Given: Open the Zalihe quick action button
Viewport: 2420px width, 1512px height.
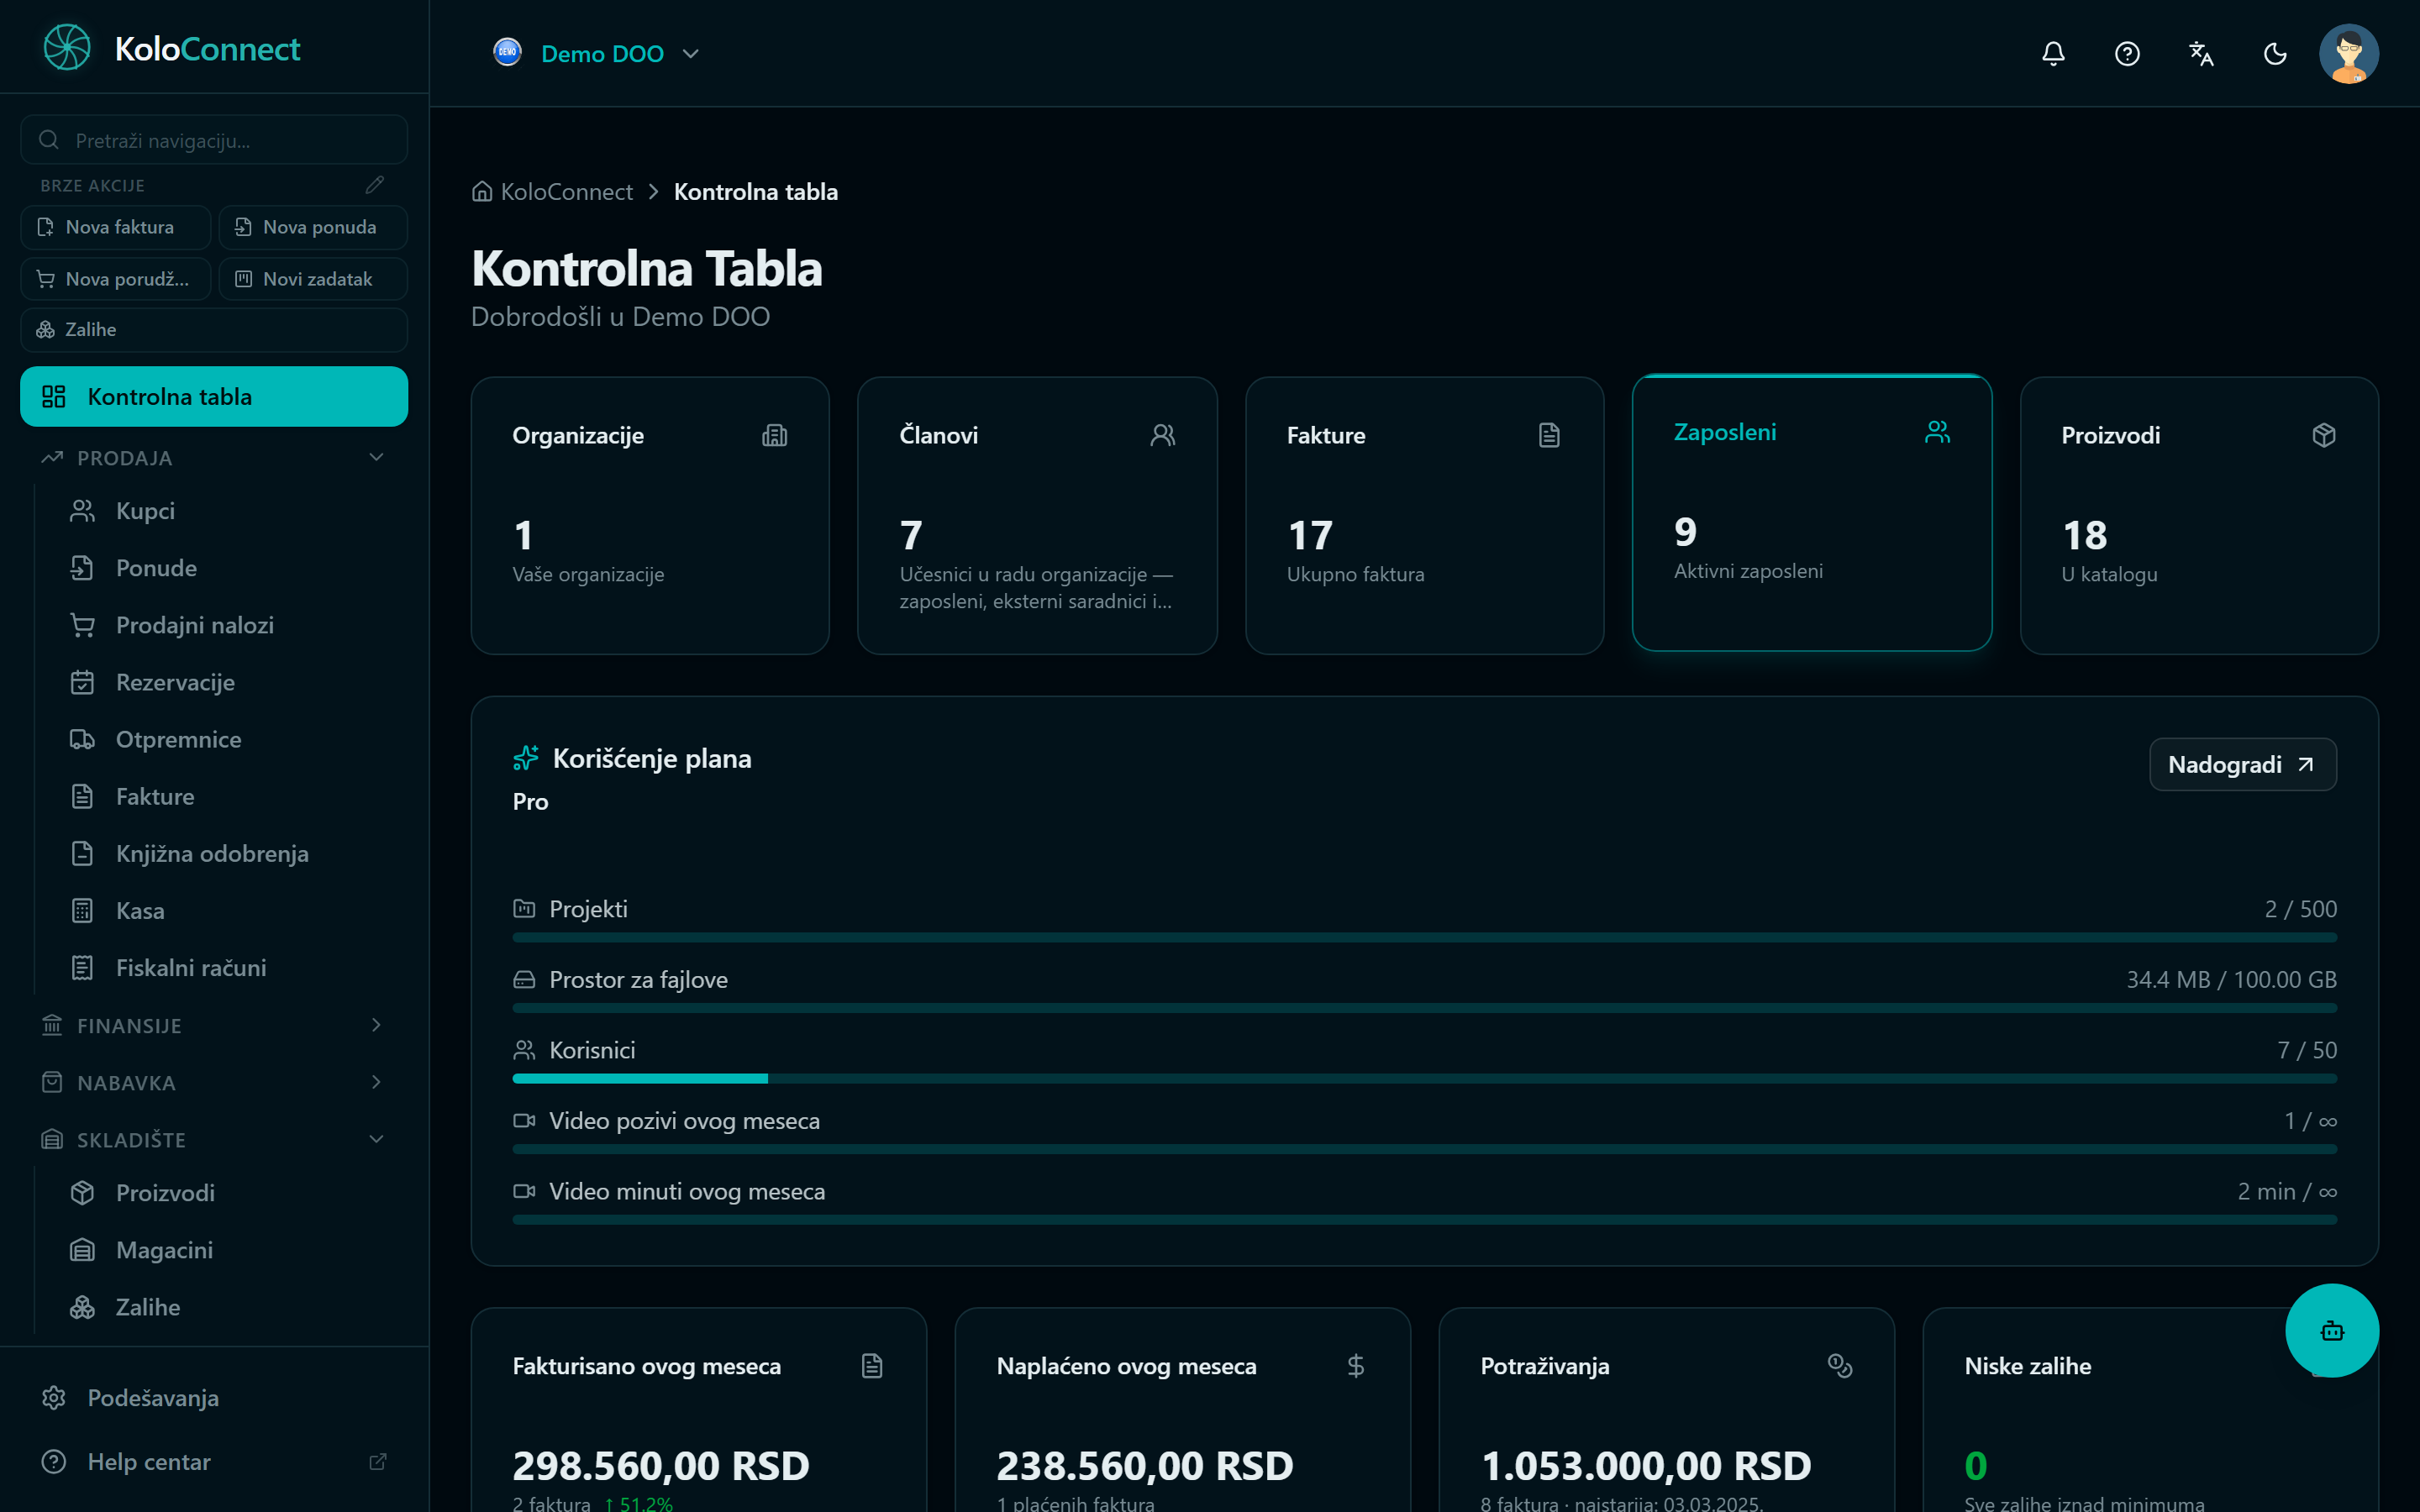Looking at the screenshot, I should (x=214, y=329).
